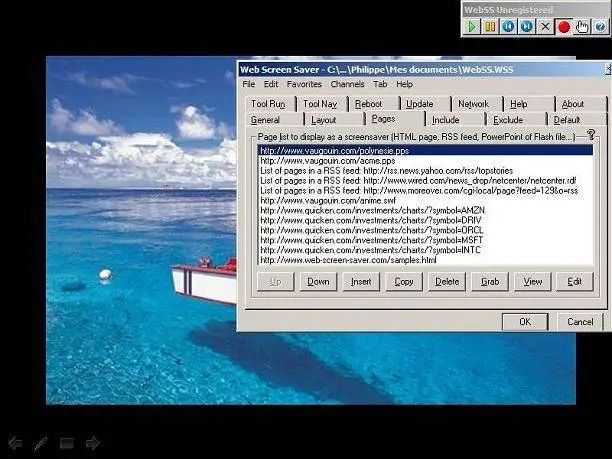
Task: Select the web-screen-saver.com samples.html entry
Action: coord(425,260)
